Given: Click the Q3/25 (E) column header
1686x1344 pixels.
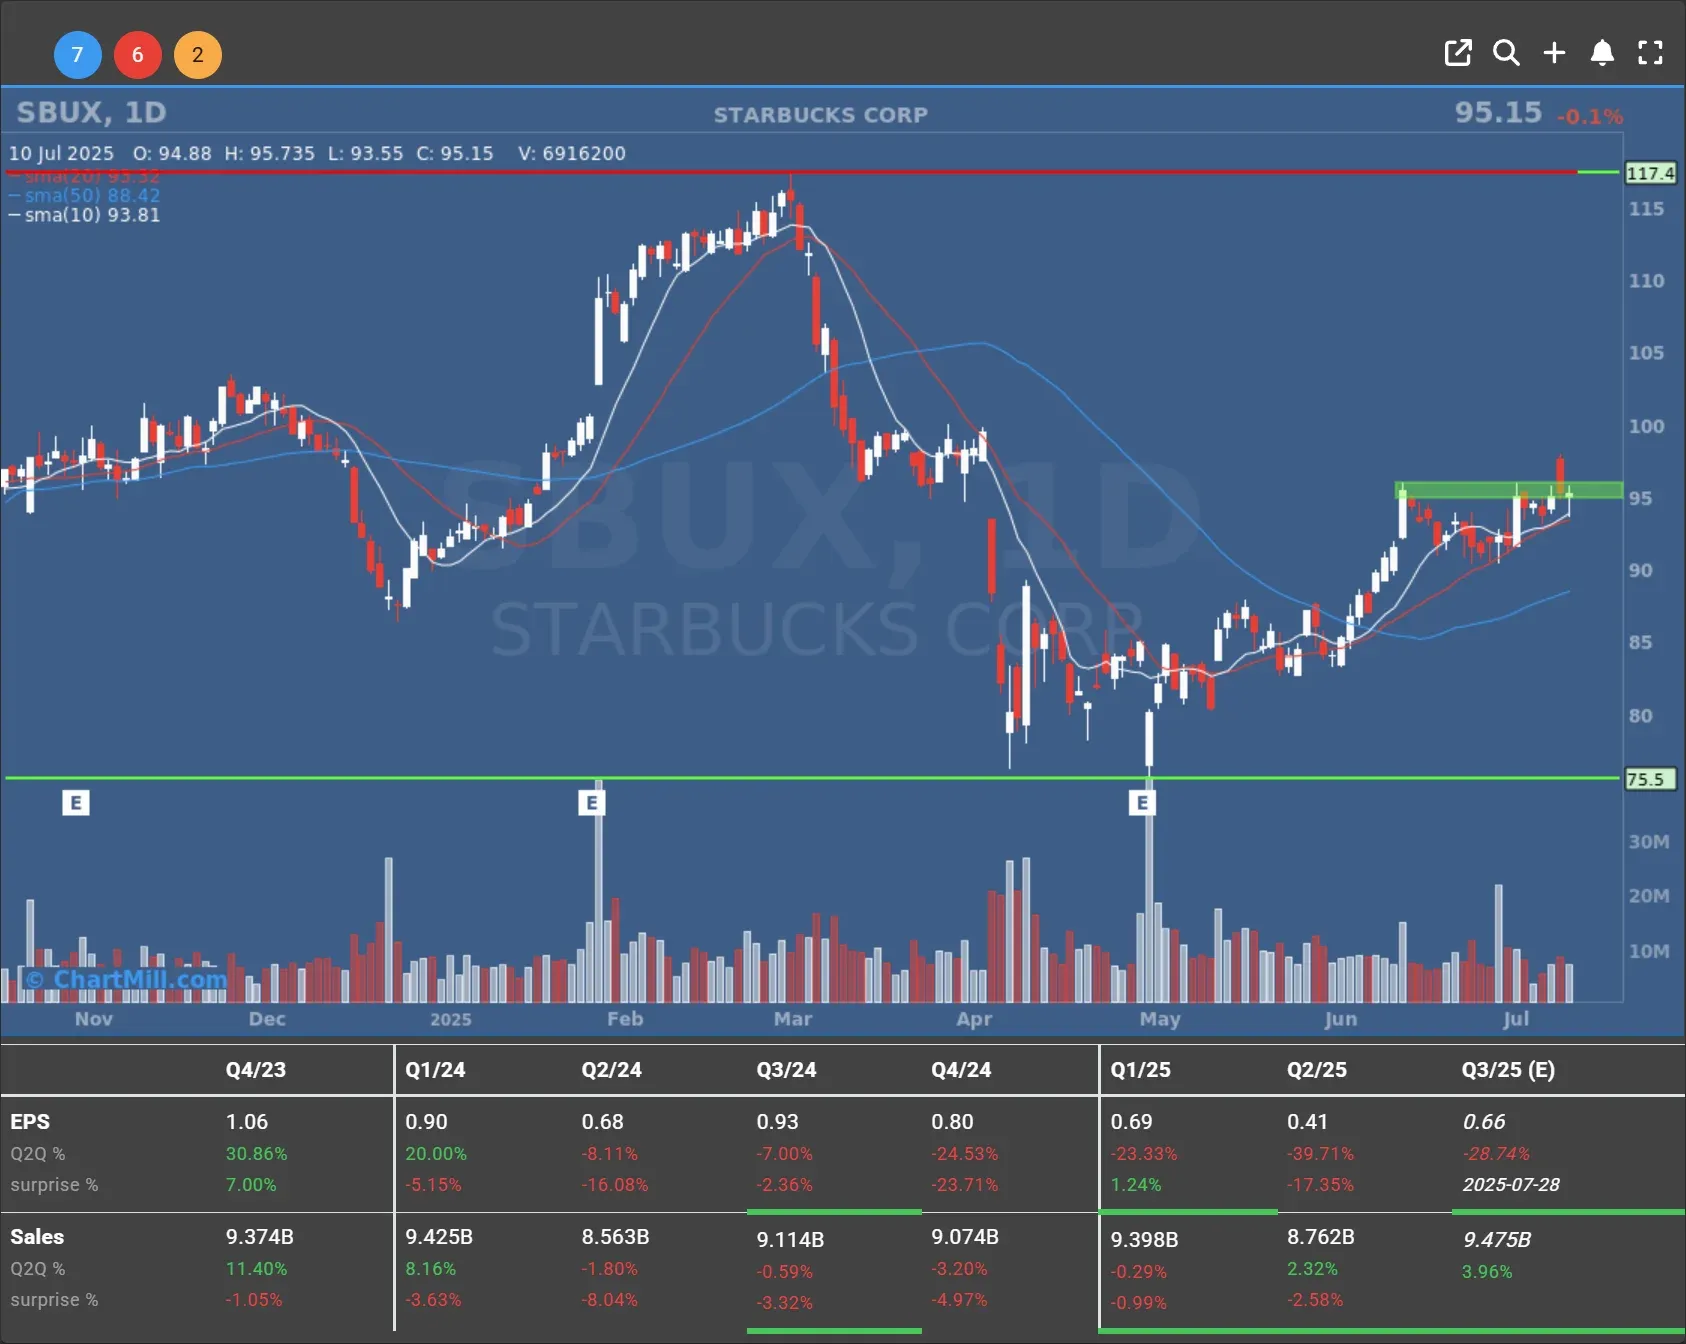Looking at the screenshot, I should tap(1508, 1069).
